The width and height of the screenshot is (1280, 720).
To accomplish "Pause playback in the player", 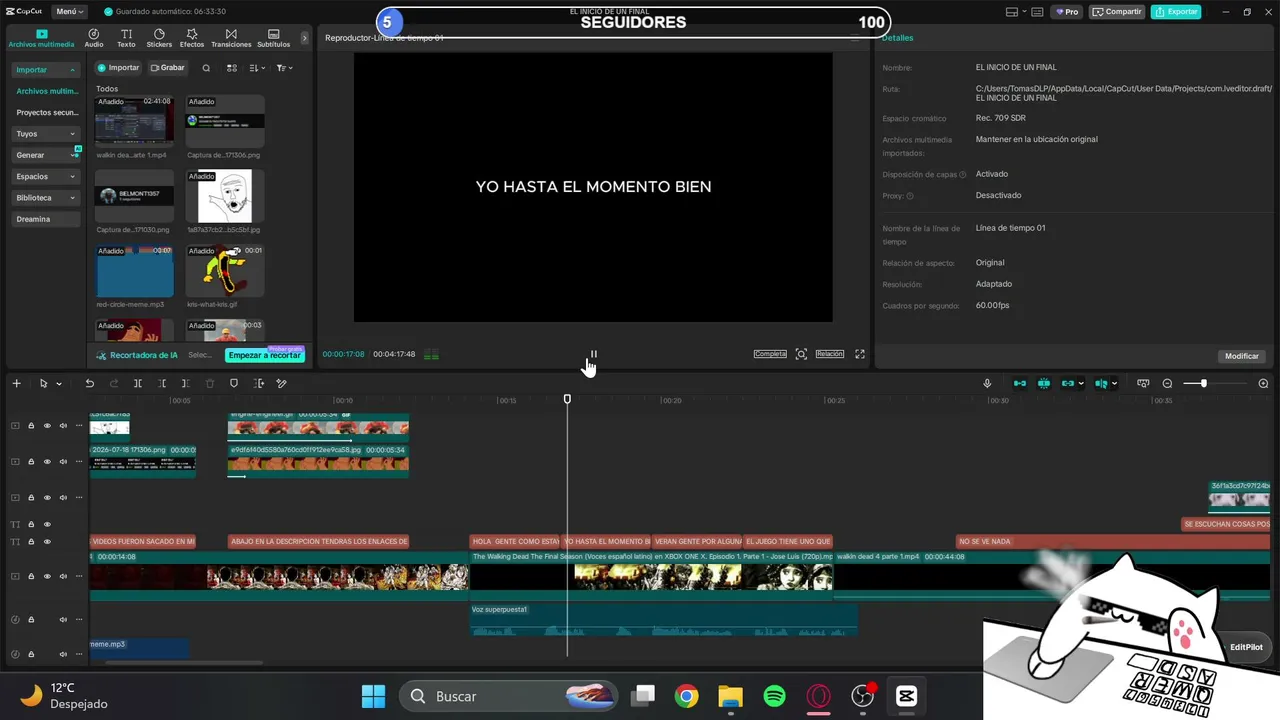I will click(x=593, y=354).
